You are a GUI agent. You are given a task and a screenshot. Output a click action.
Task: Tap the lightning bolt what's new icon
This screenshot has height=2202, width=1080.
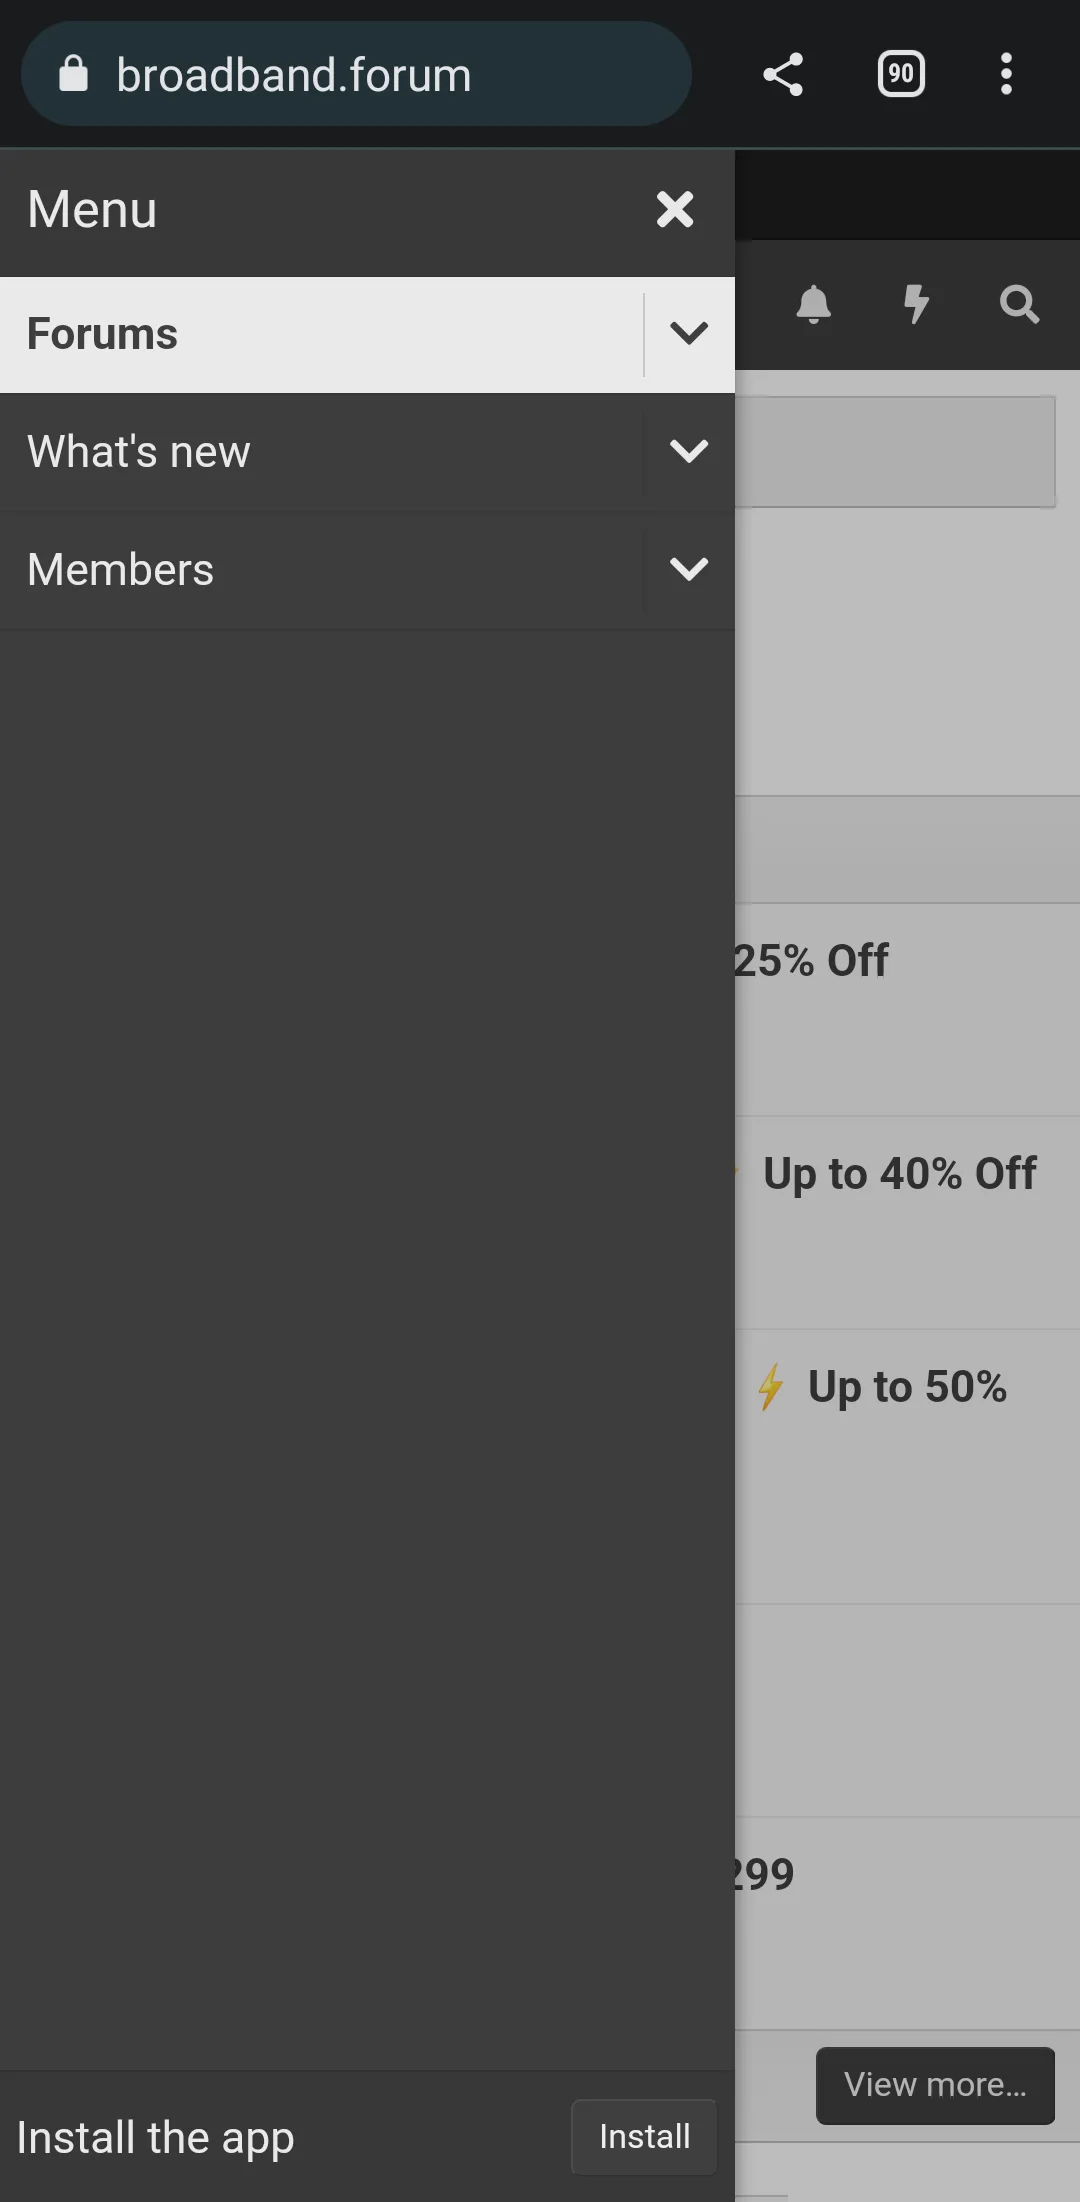pyautogui.click(x=916, y=304)
